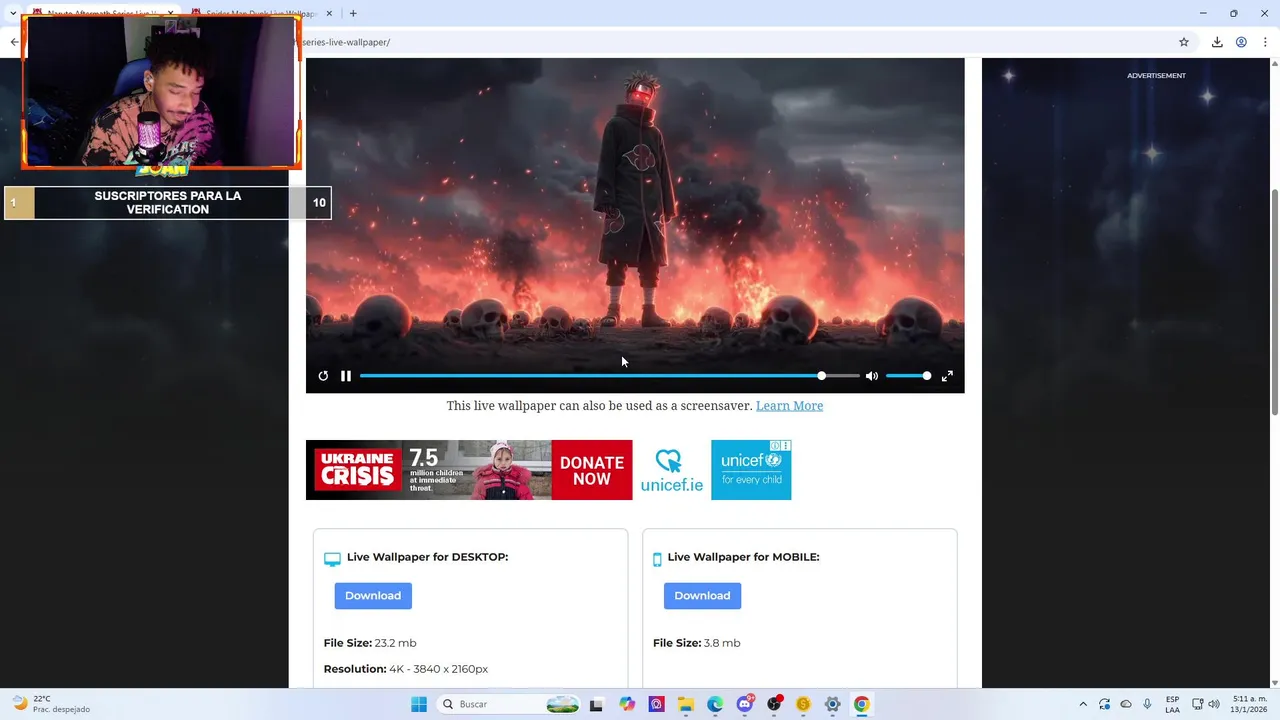Open Discord from the taskbar

coord(745,704)
